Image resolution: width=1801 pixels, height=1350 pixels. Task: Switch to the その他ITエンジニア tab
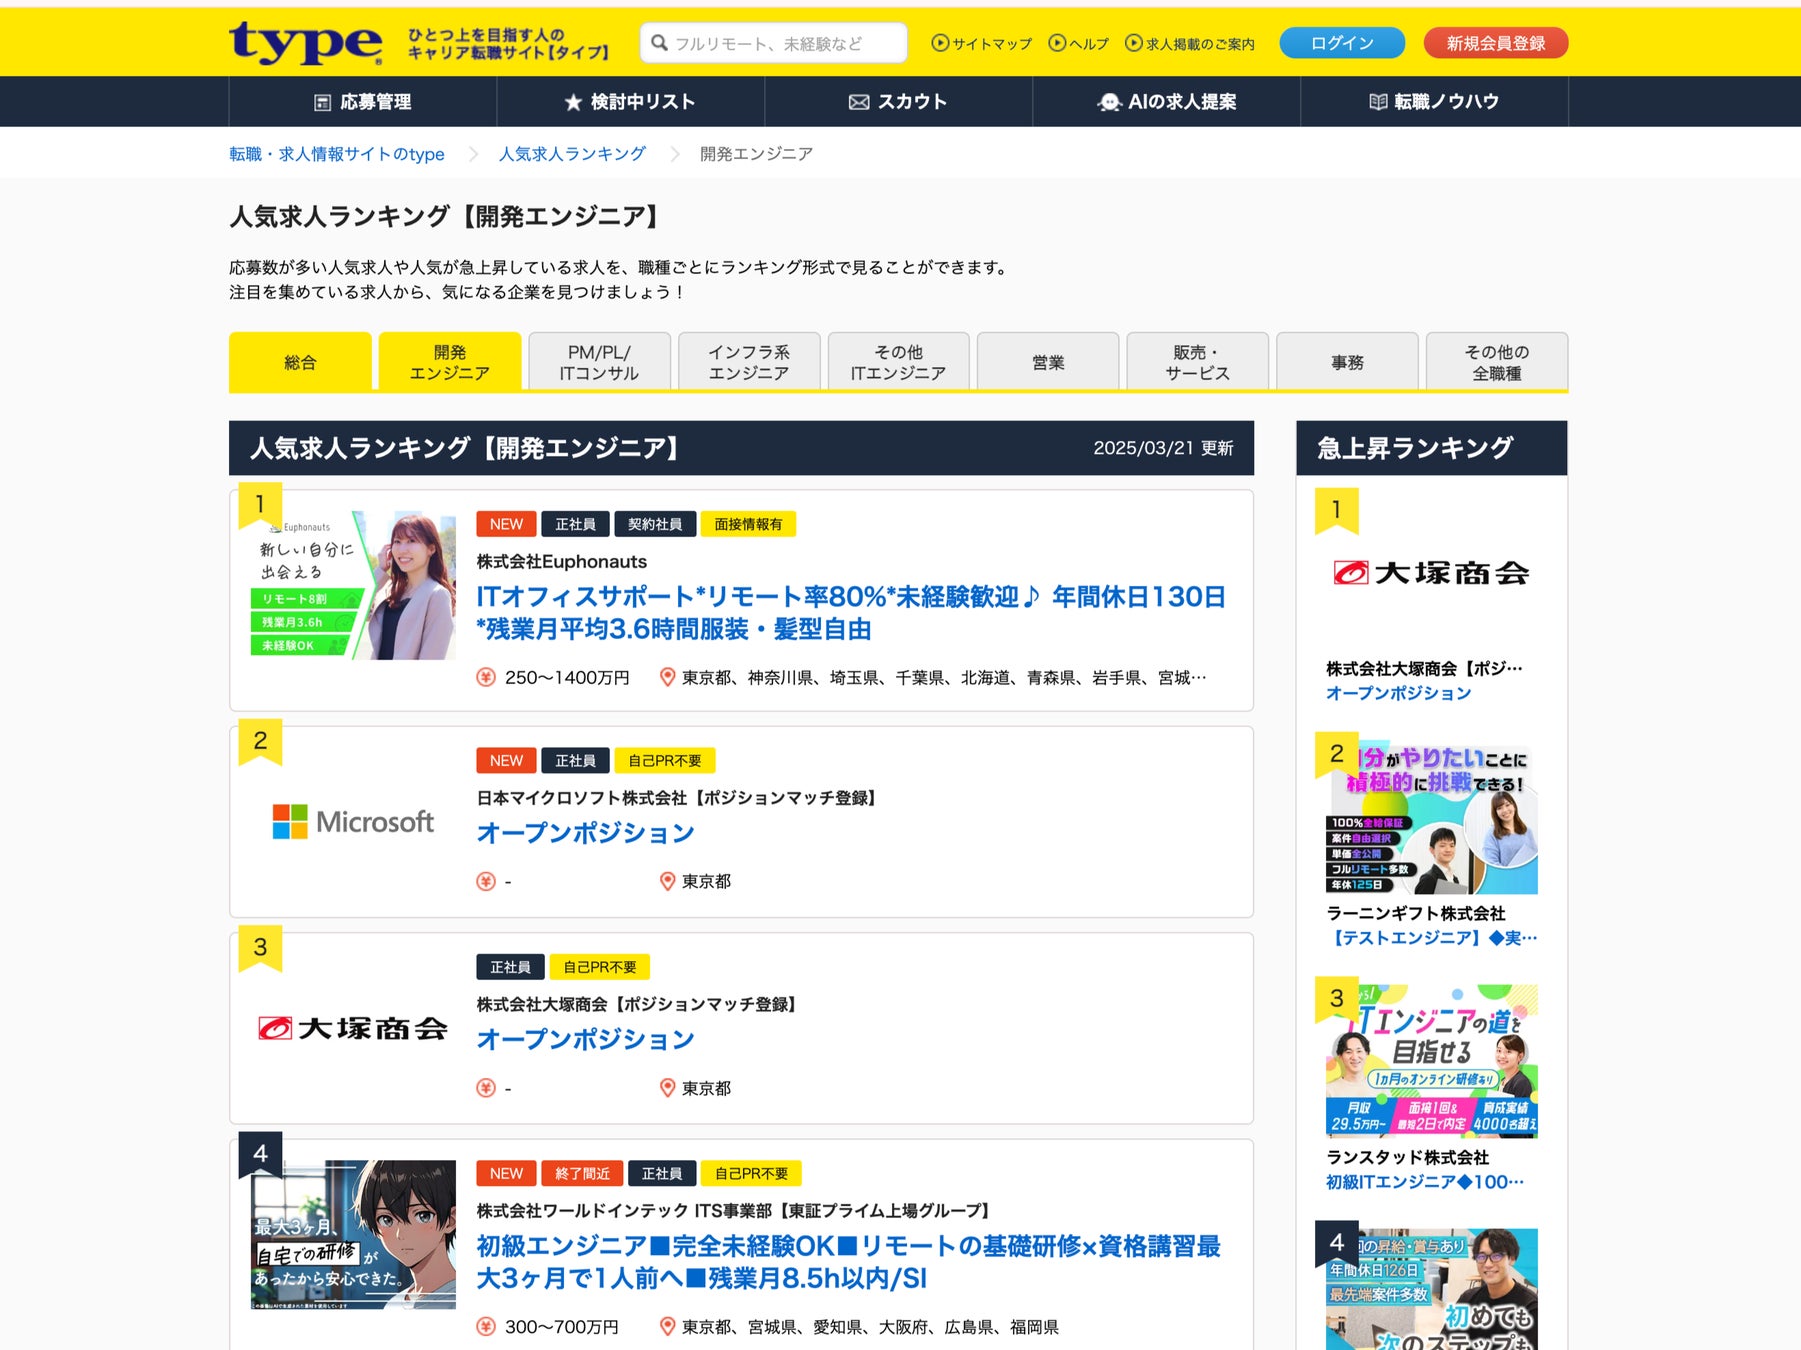tap(898, 362)
